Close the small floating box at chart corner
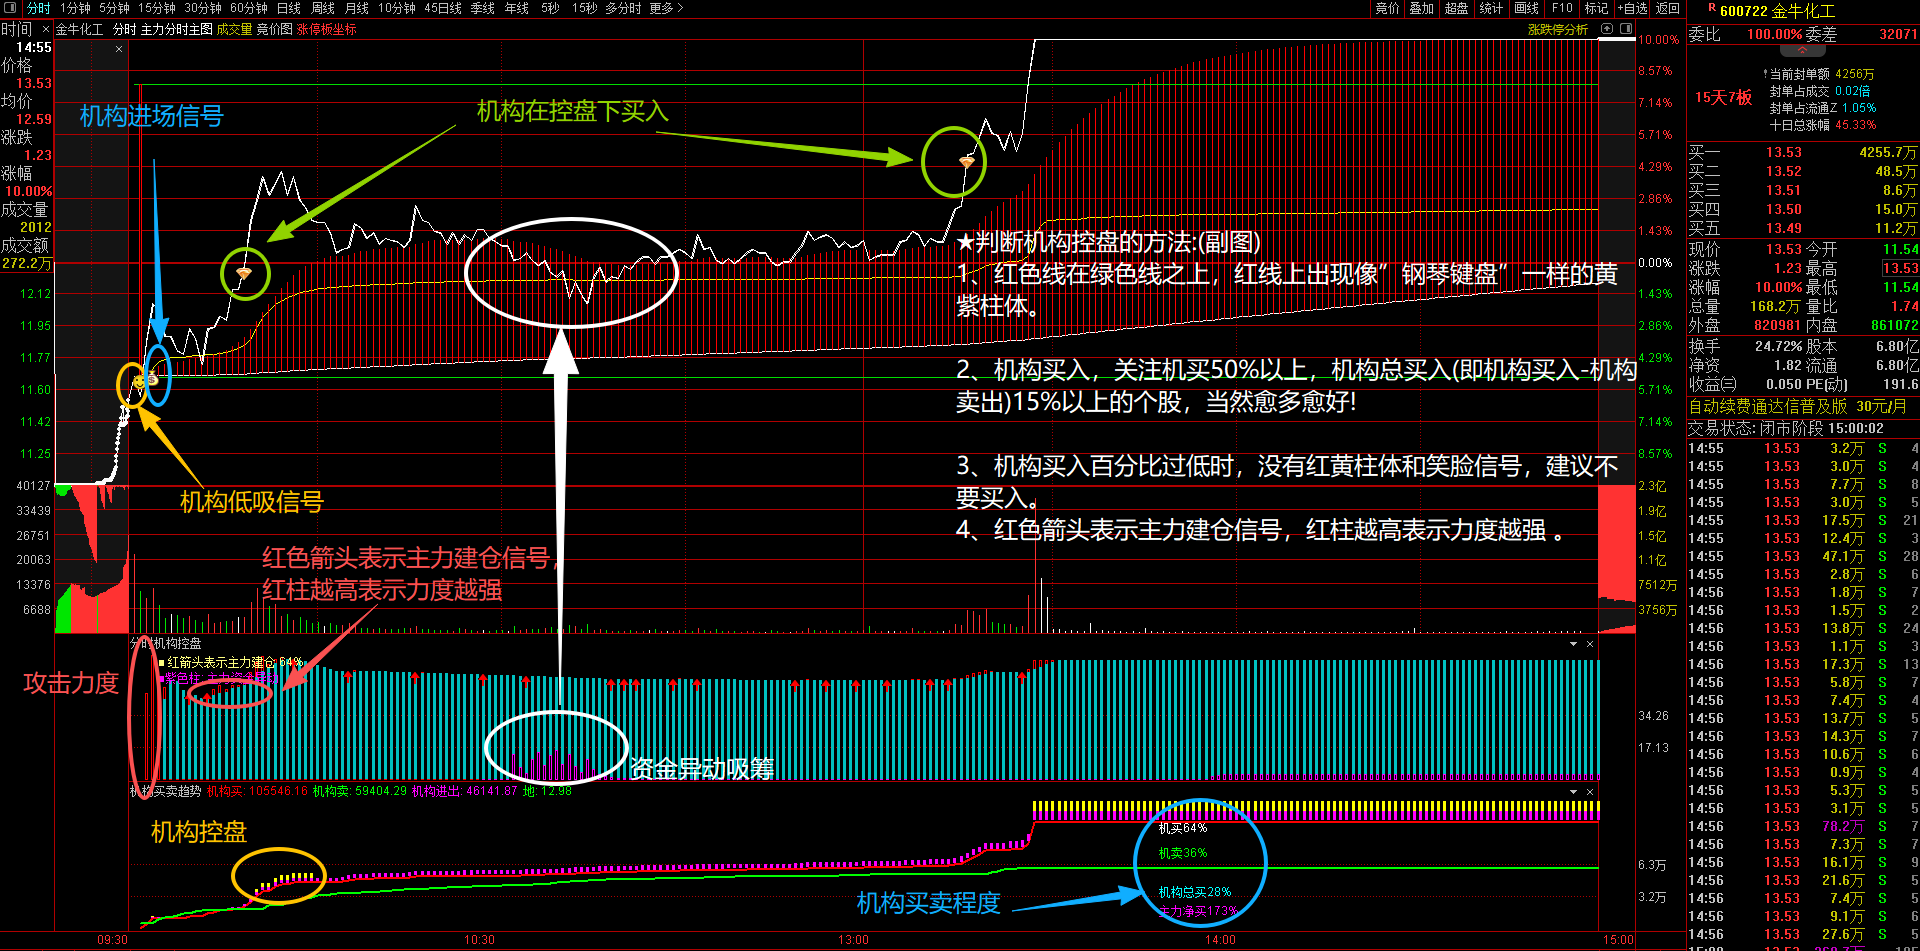Viewport: 1920px width, 951px height. point(119,48)
